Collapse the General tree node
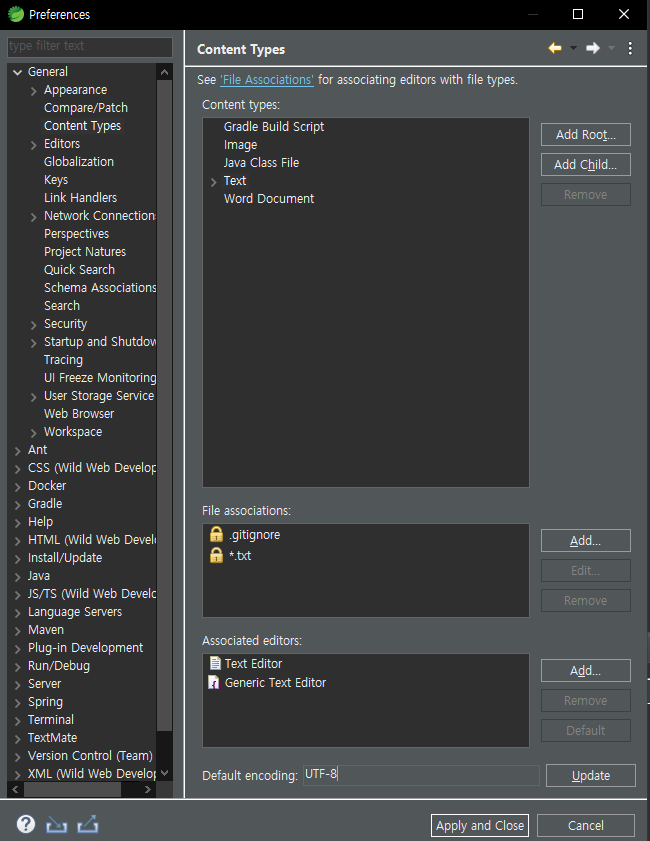The height and width of the screenshot is (841, 650). click(18, 72)
